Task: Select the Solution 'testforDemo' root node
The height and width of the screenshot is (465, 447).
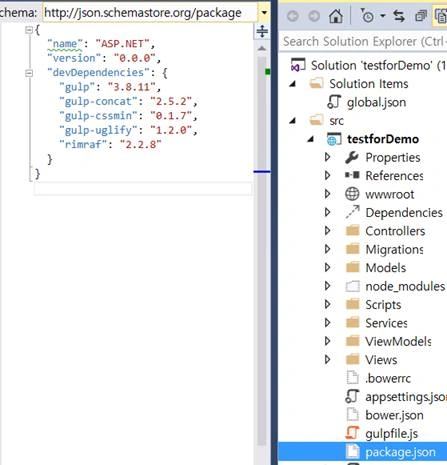Action: [x=378, y=65]
